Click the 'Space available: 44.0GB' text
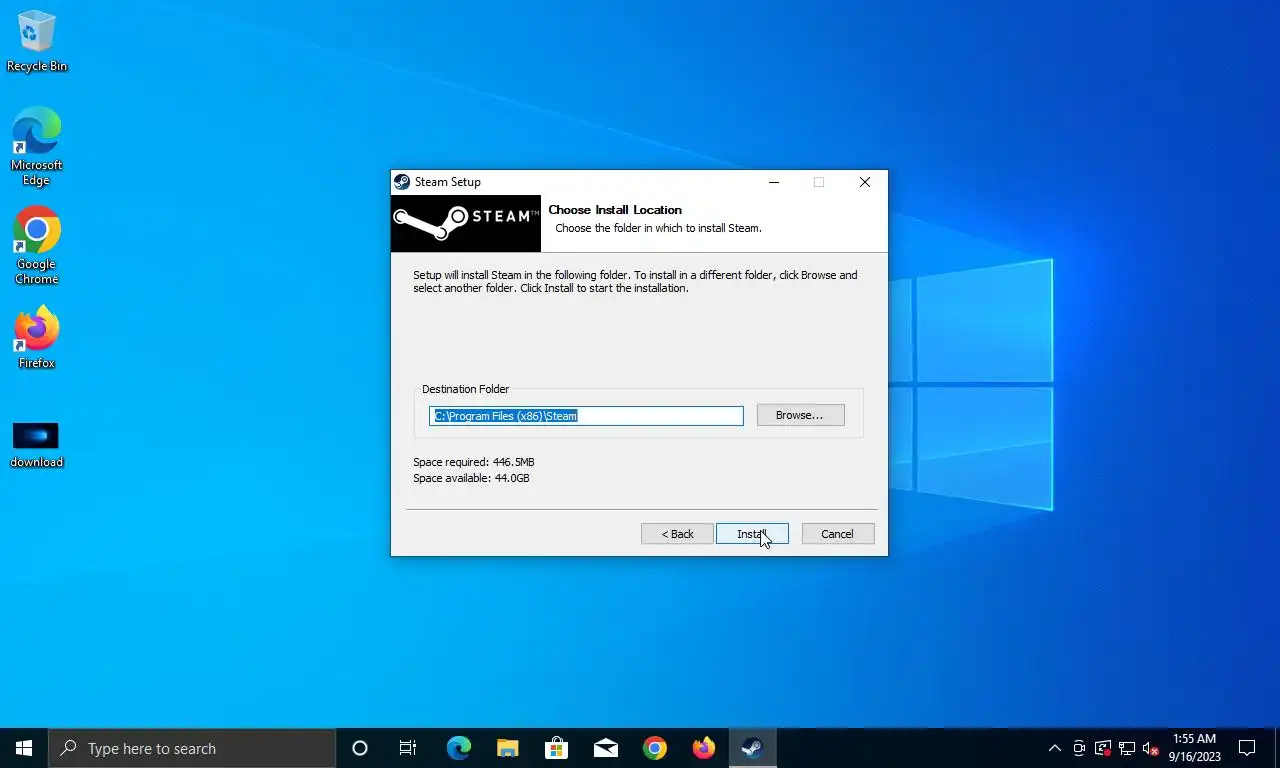 pos(471,478)
